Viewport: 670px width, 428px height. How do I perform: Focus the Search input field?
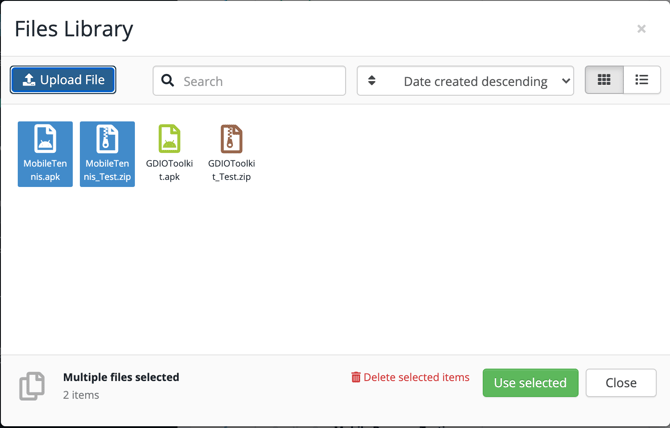pos(249,81)
